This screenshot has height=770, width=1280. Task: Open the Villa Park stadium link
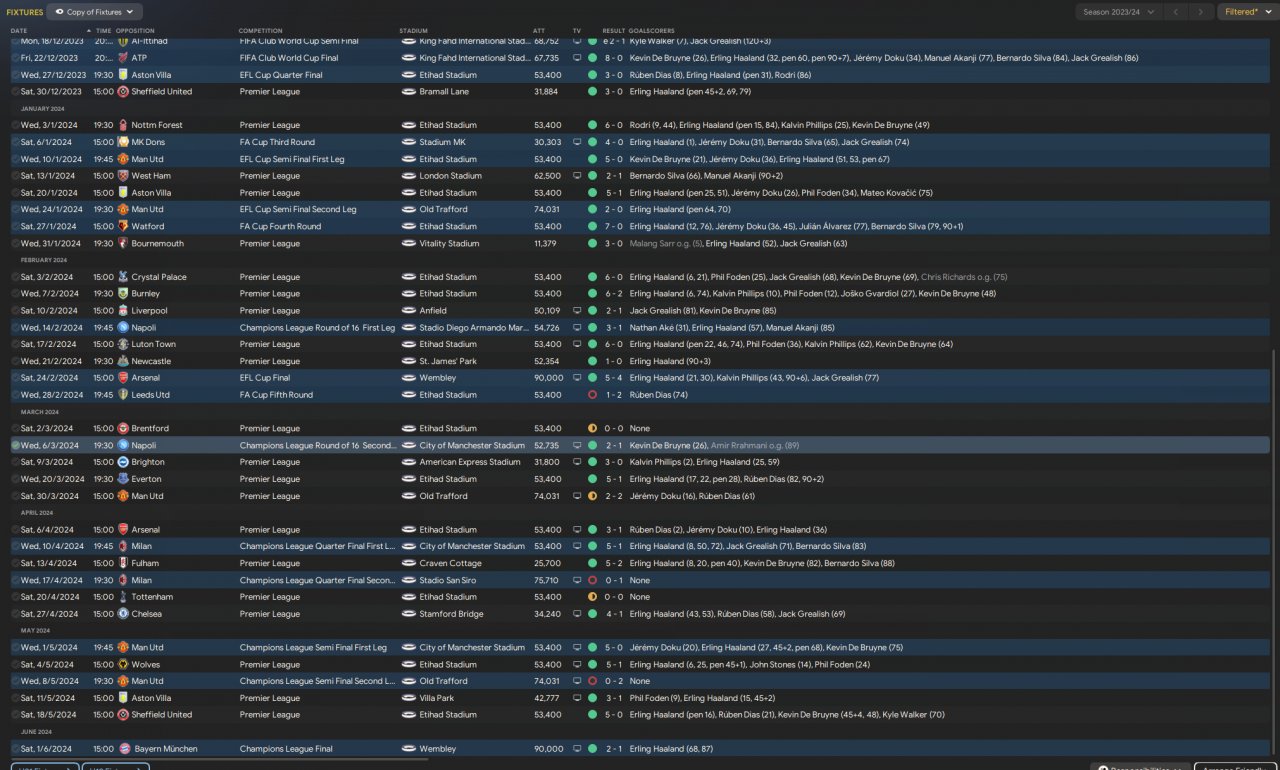(x=437, y=698)
